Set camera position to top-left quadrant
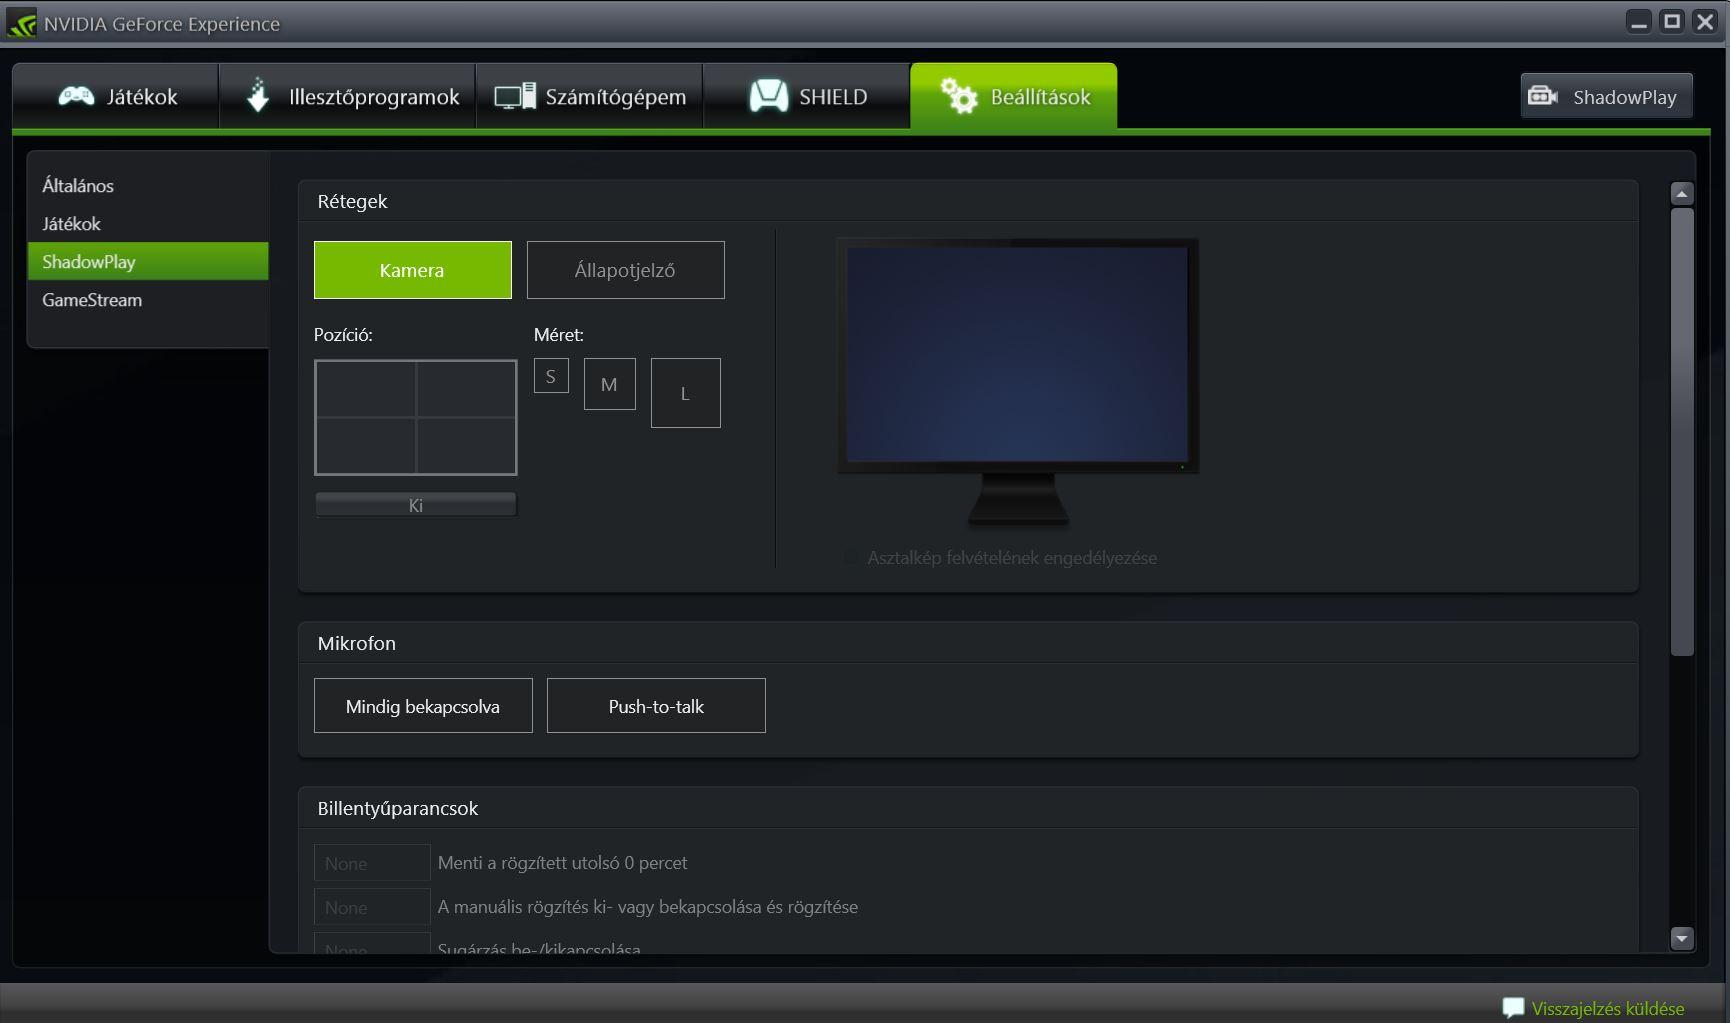The height and width of the screenshot is (1023, 1730). coord(366,389)
